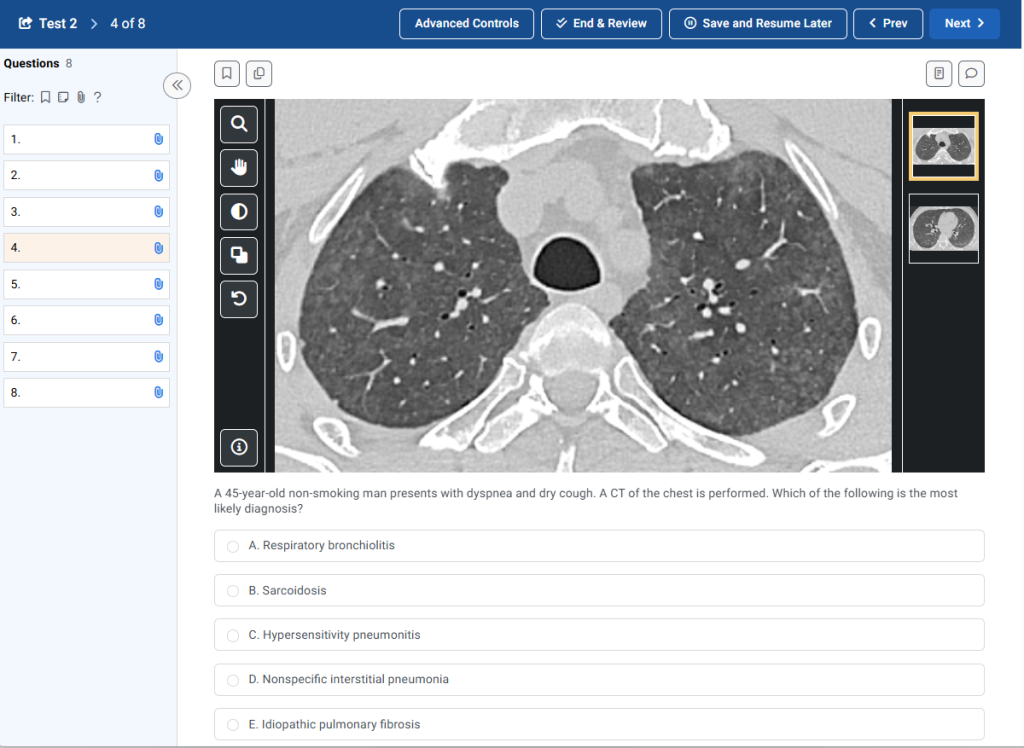Bookmark this question
1024x748 pixels.
(227, 73)
